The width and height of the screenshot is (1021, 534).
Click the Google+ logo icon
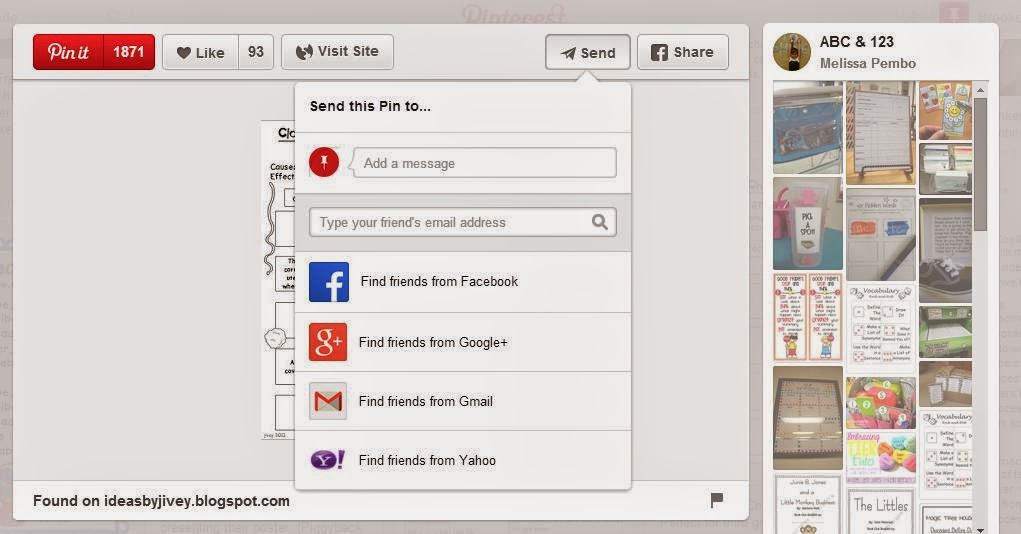[328, 342]
